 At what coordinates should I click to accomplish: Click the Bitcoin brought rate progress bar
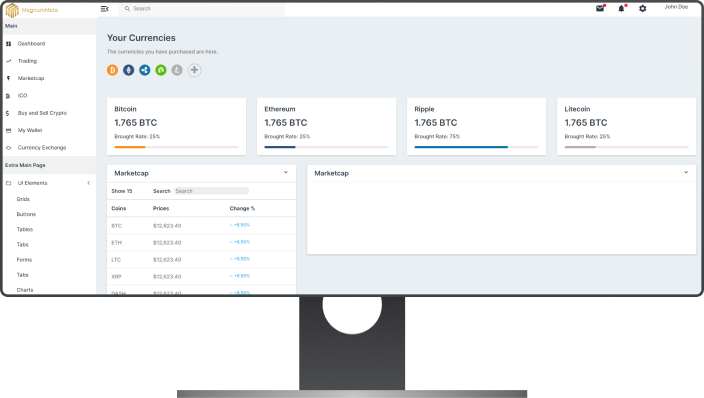tap(176, 147)
